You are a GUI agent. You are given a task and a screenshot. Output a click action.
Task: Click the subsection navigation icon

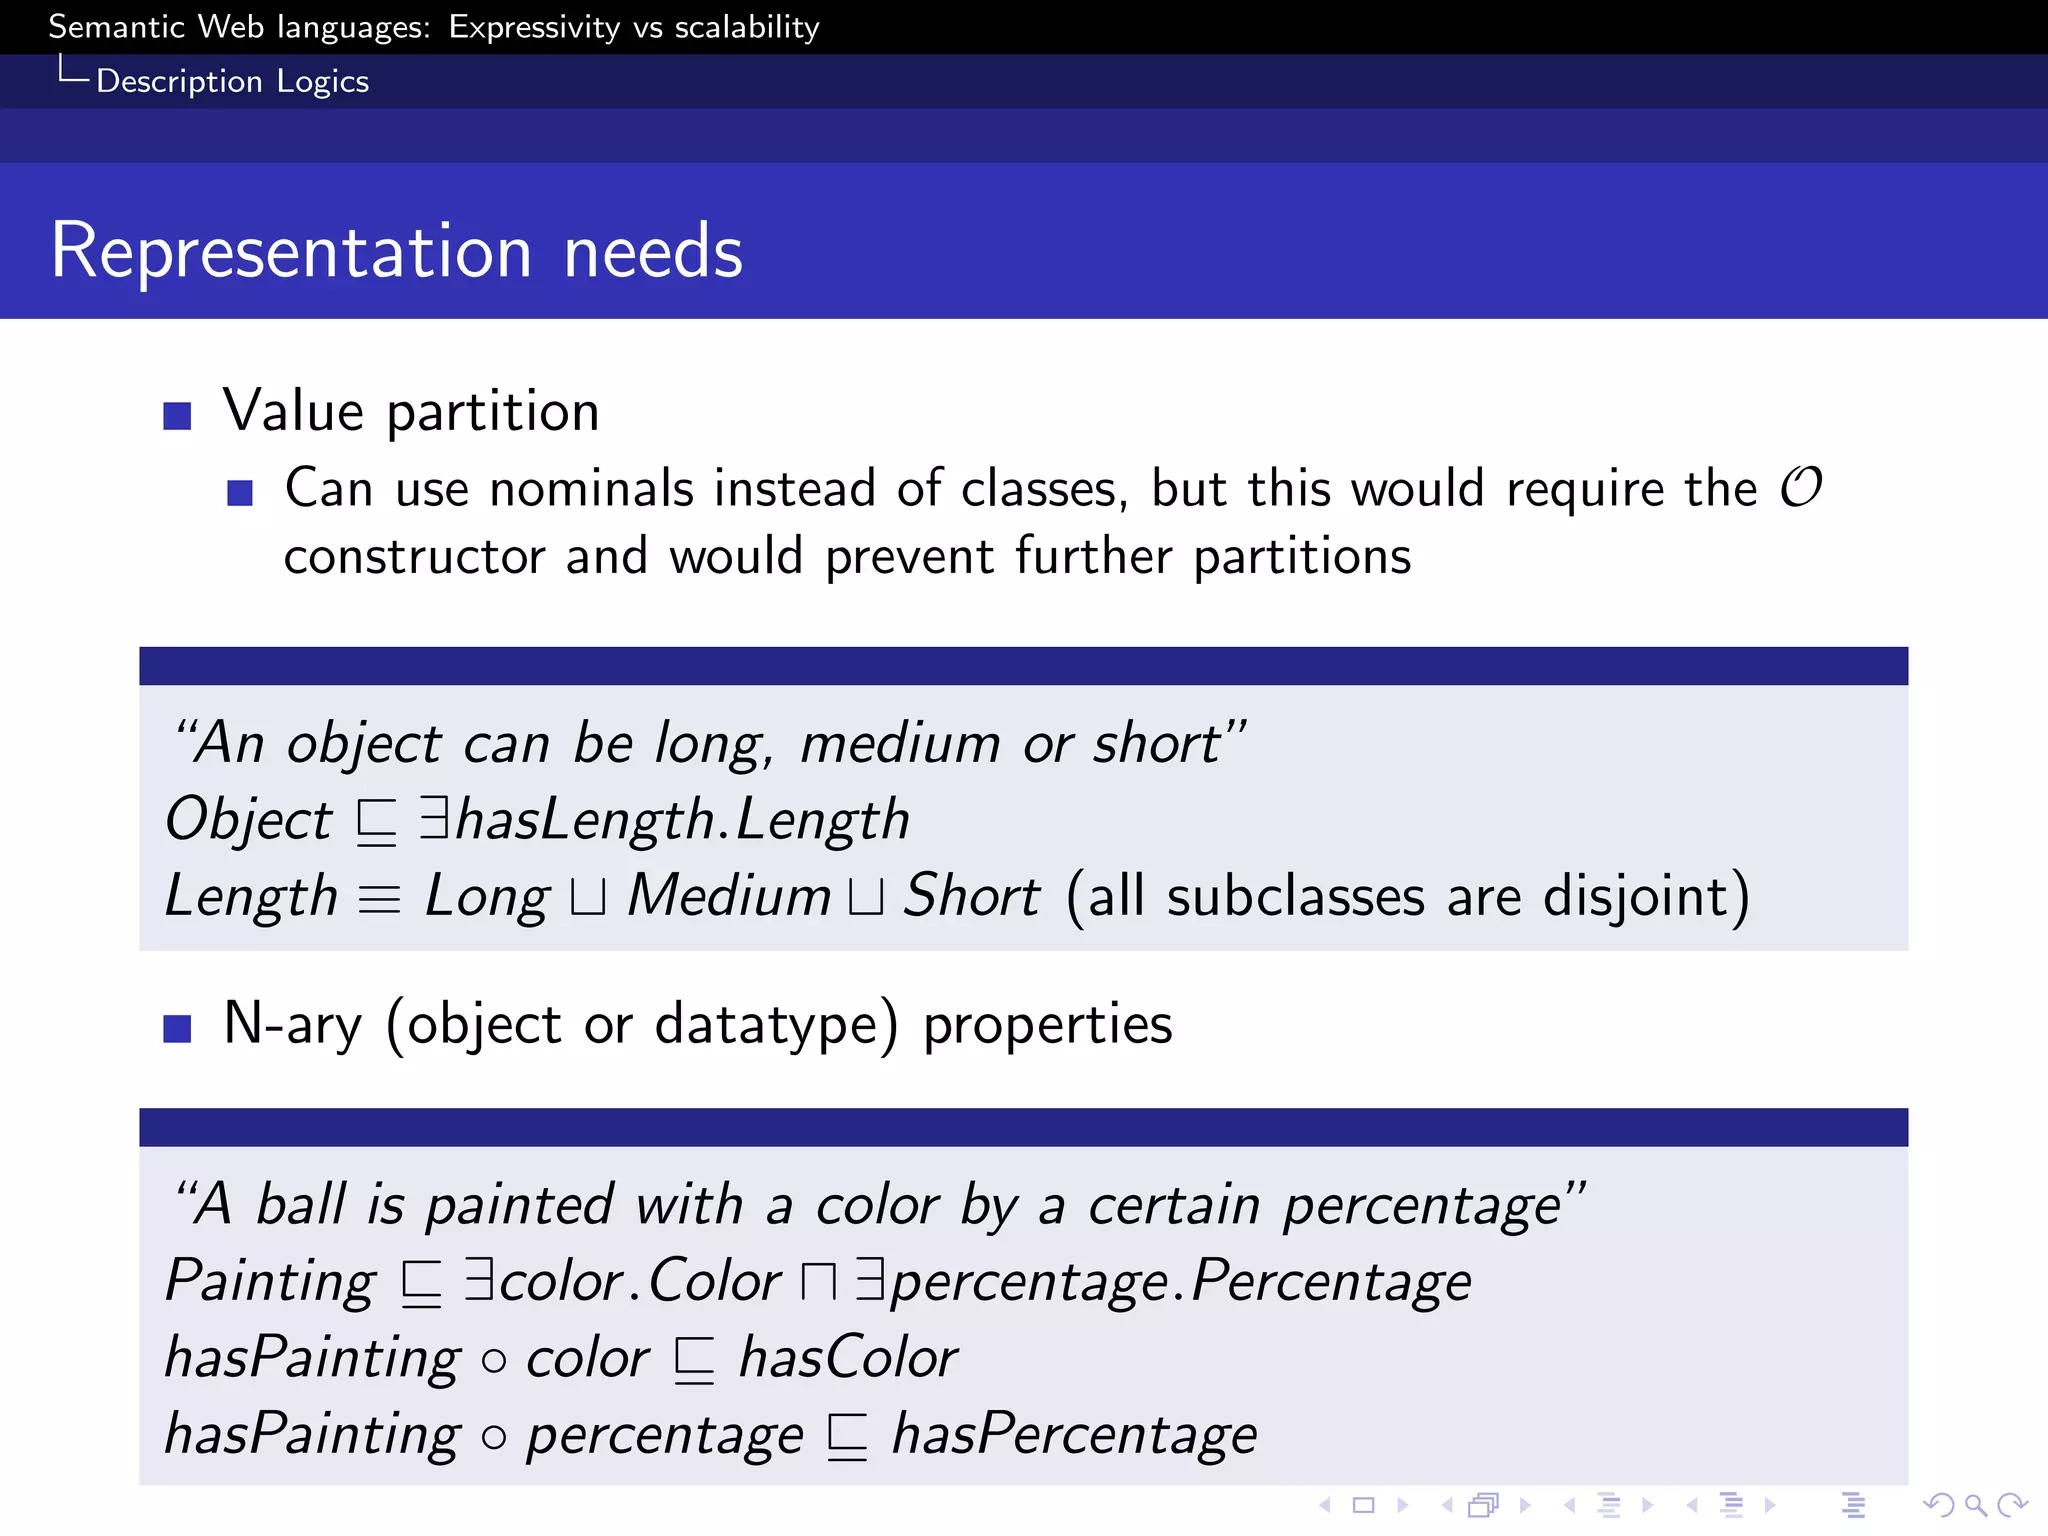[x=1609, y=1505]
